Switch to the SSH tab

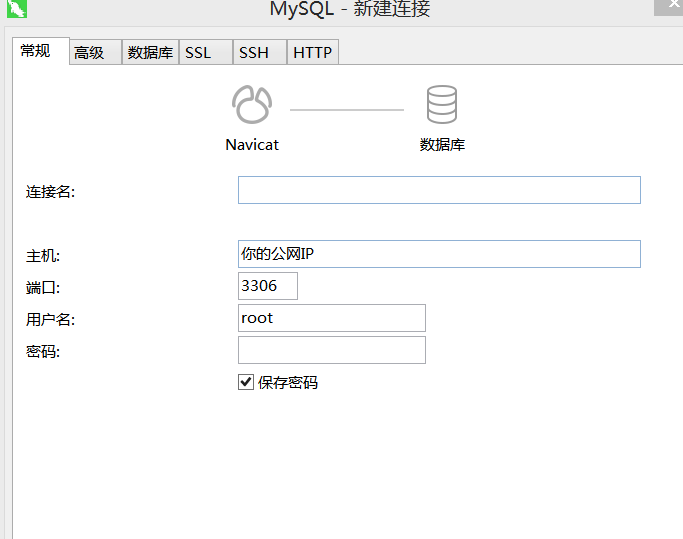pos(260,52)
